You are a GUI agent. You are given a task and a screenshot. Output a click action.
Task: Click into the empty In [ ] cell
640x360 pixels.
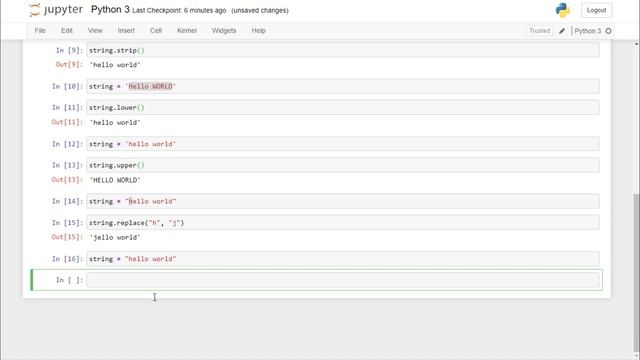point(343,280)
